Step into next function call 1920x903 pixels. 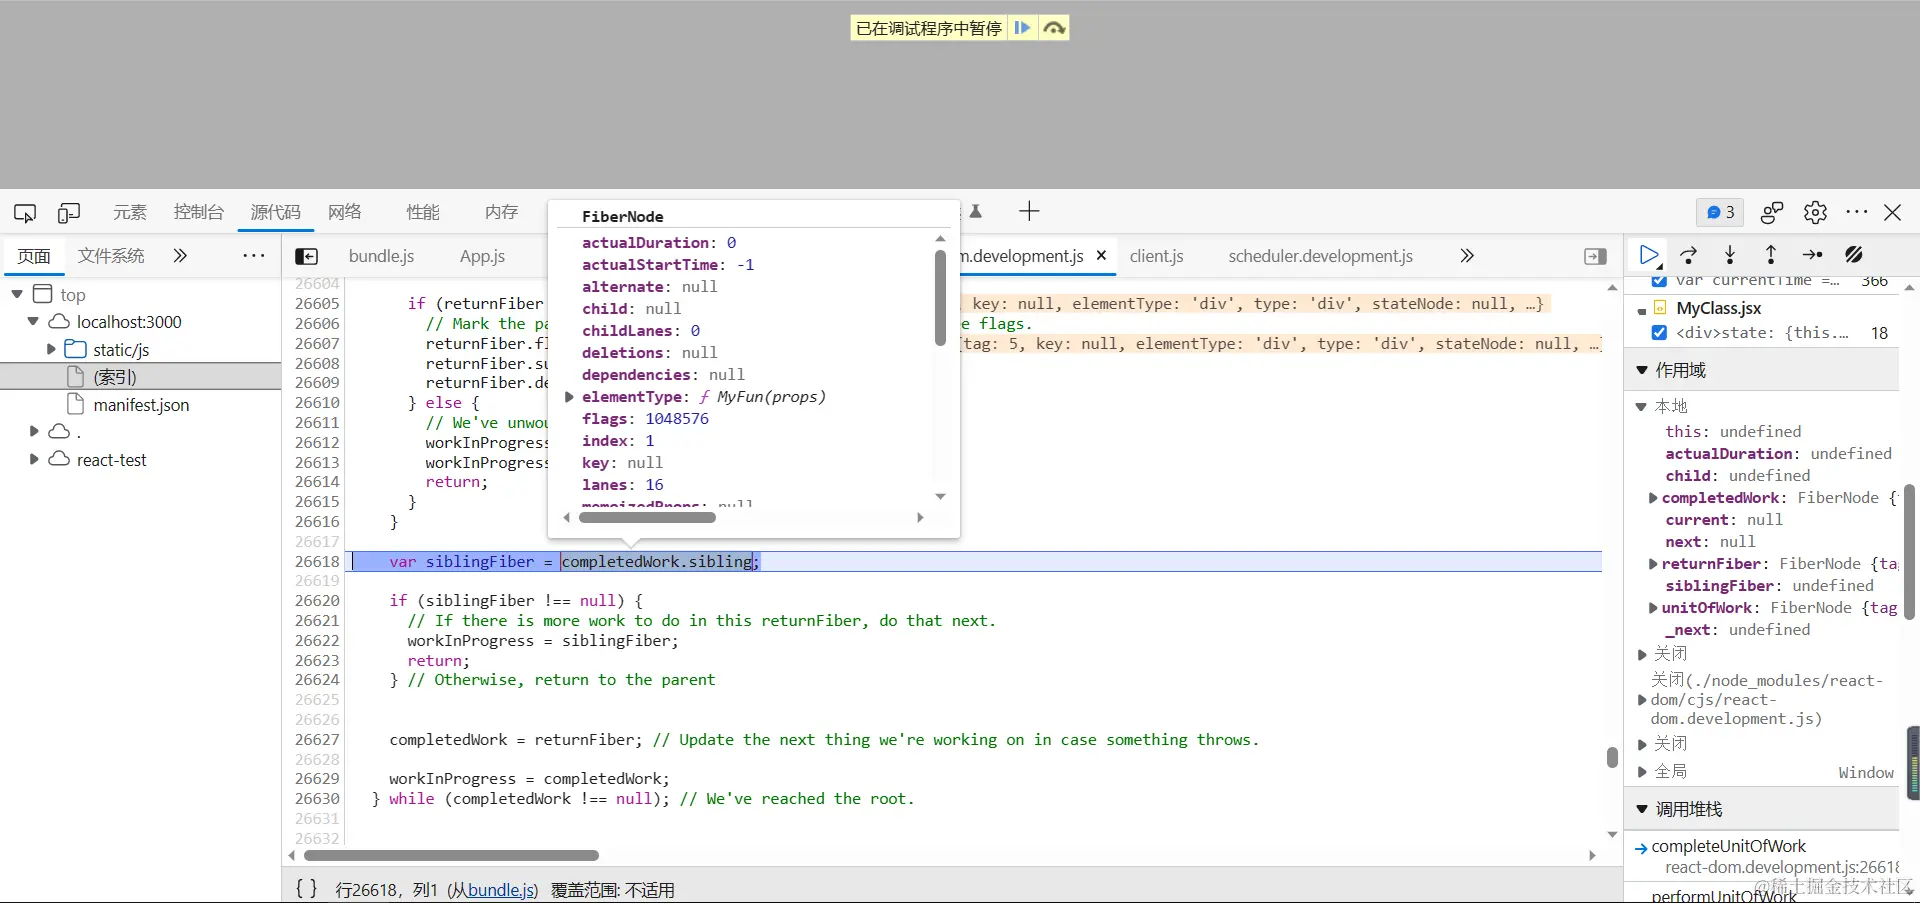(1730, 255)
